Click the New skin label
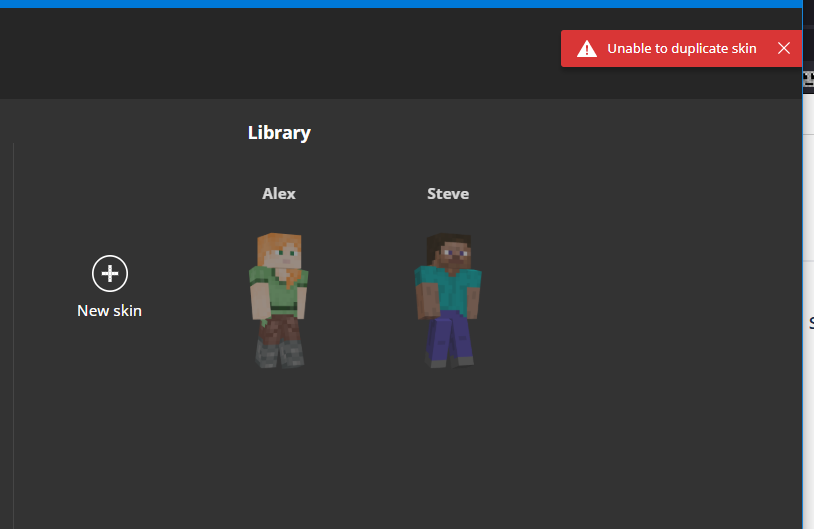Viewport: 814px width, 529px height. click(x=110, y=310)
